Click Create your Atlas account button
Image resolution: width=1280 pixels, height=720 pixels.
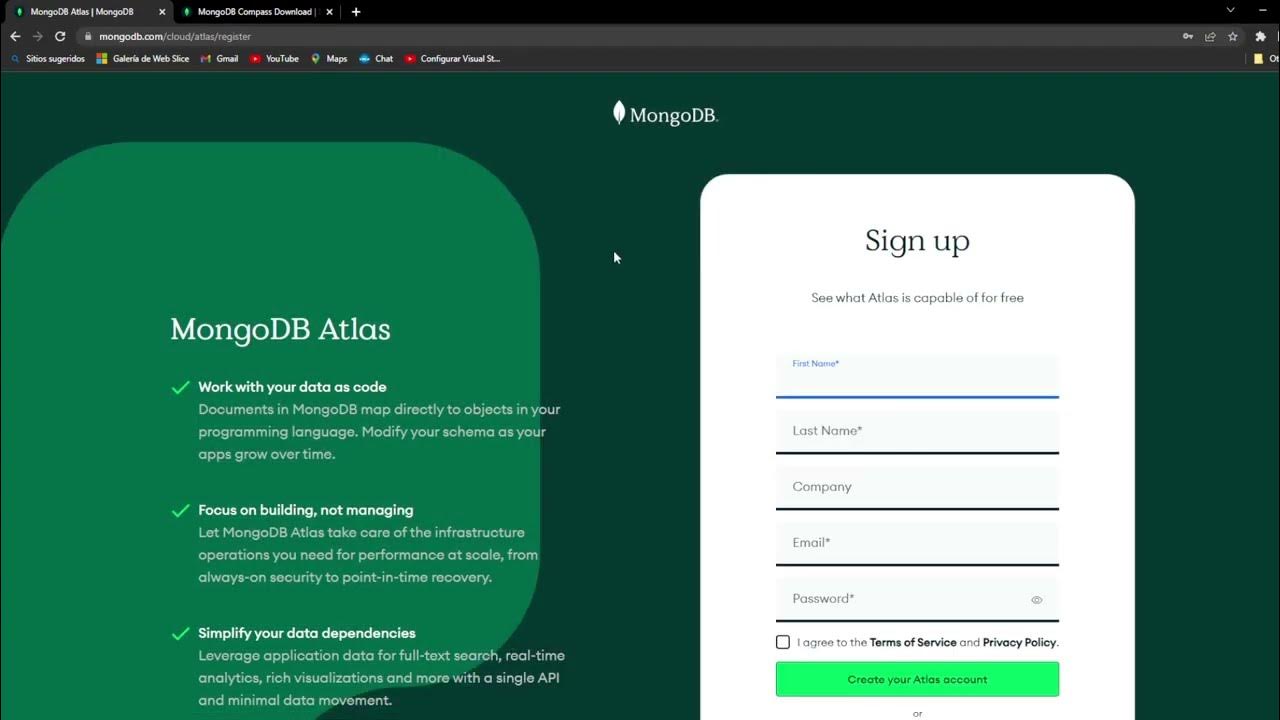(917, 679)
